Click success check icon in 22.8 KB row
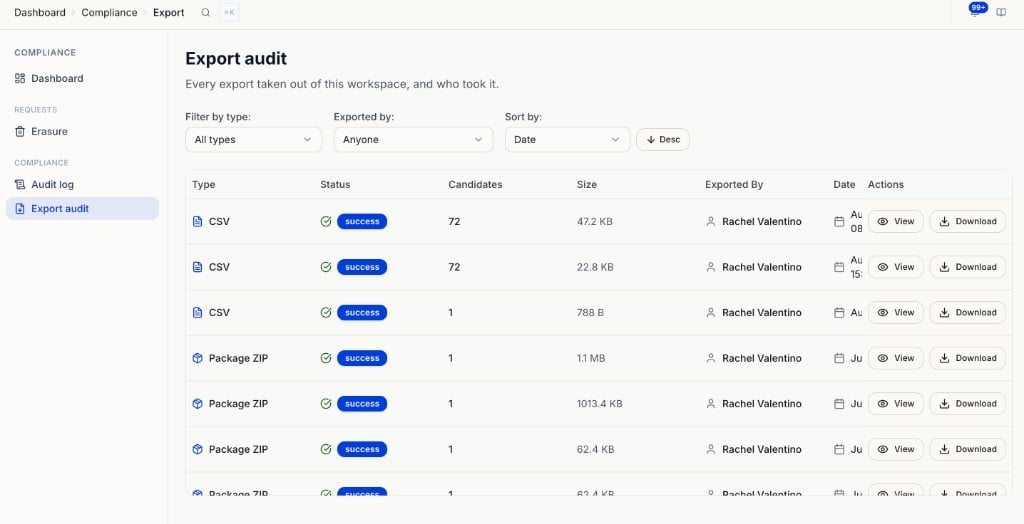This screenshot has height=524, width=1024. click(326, 267)
